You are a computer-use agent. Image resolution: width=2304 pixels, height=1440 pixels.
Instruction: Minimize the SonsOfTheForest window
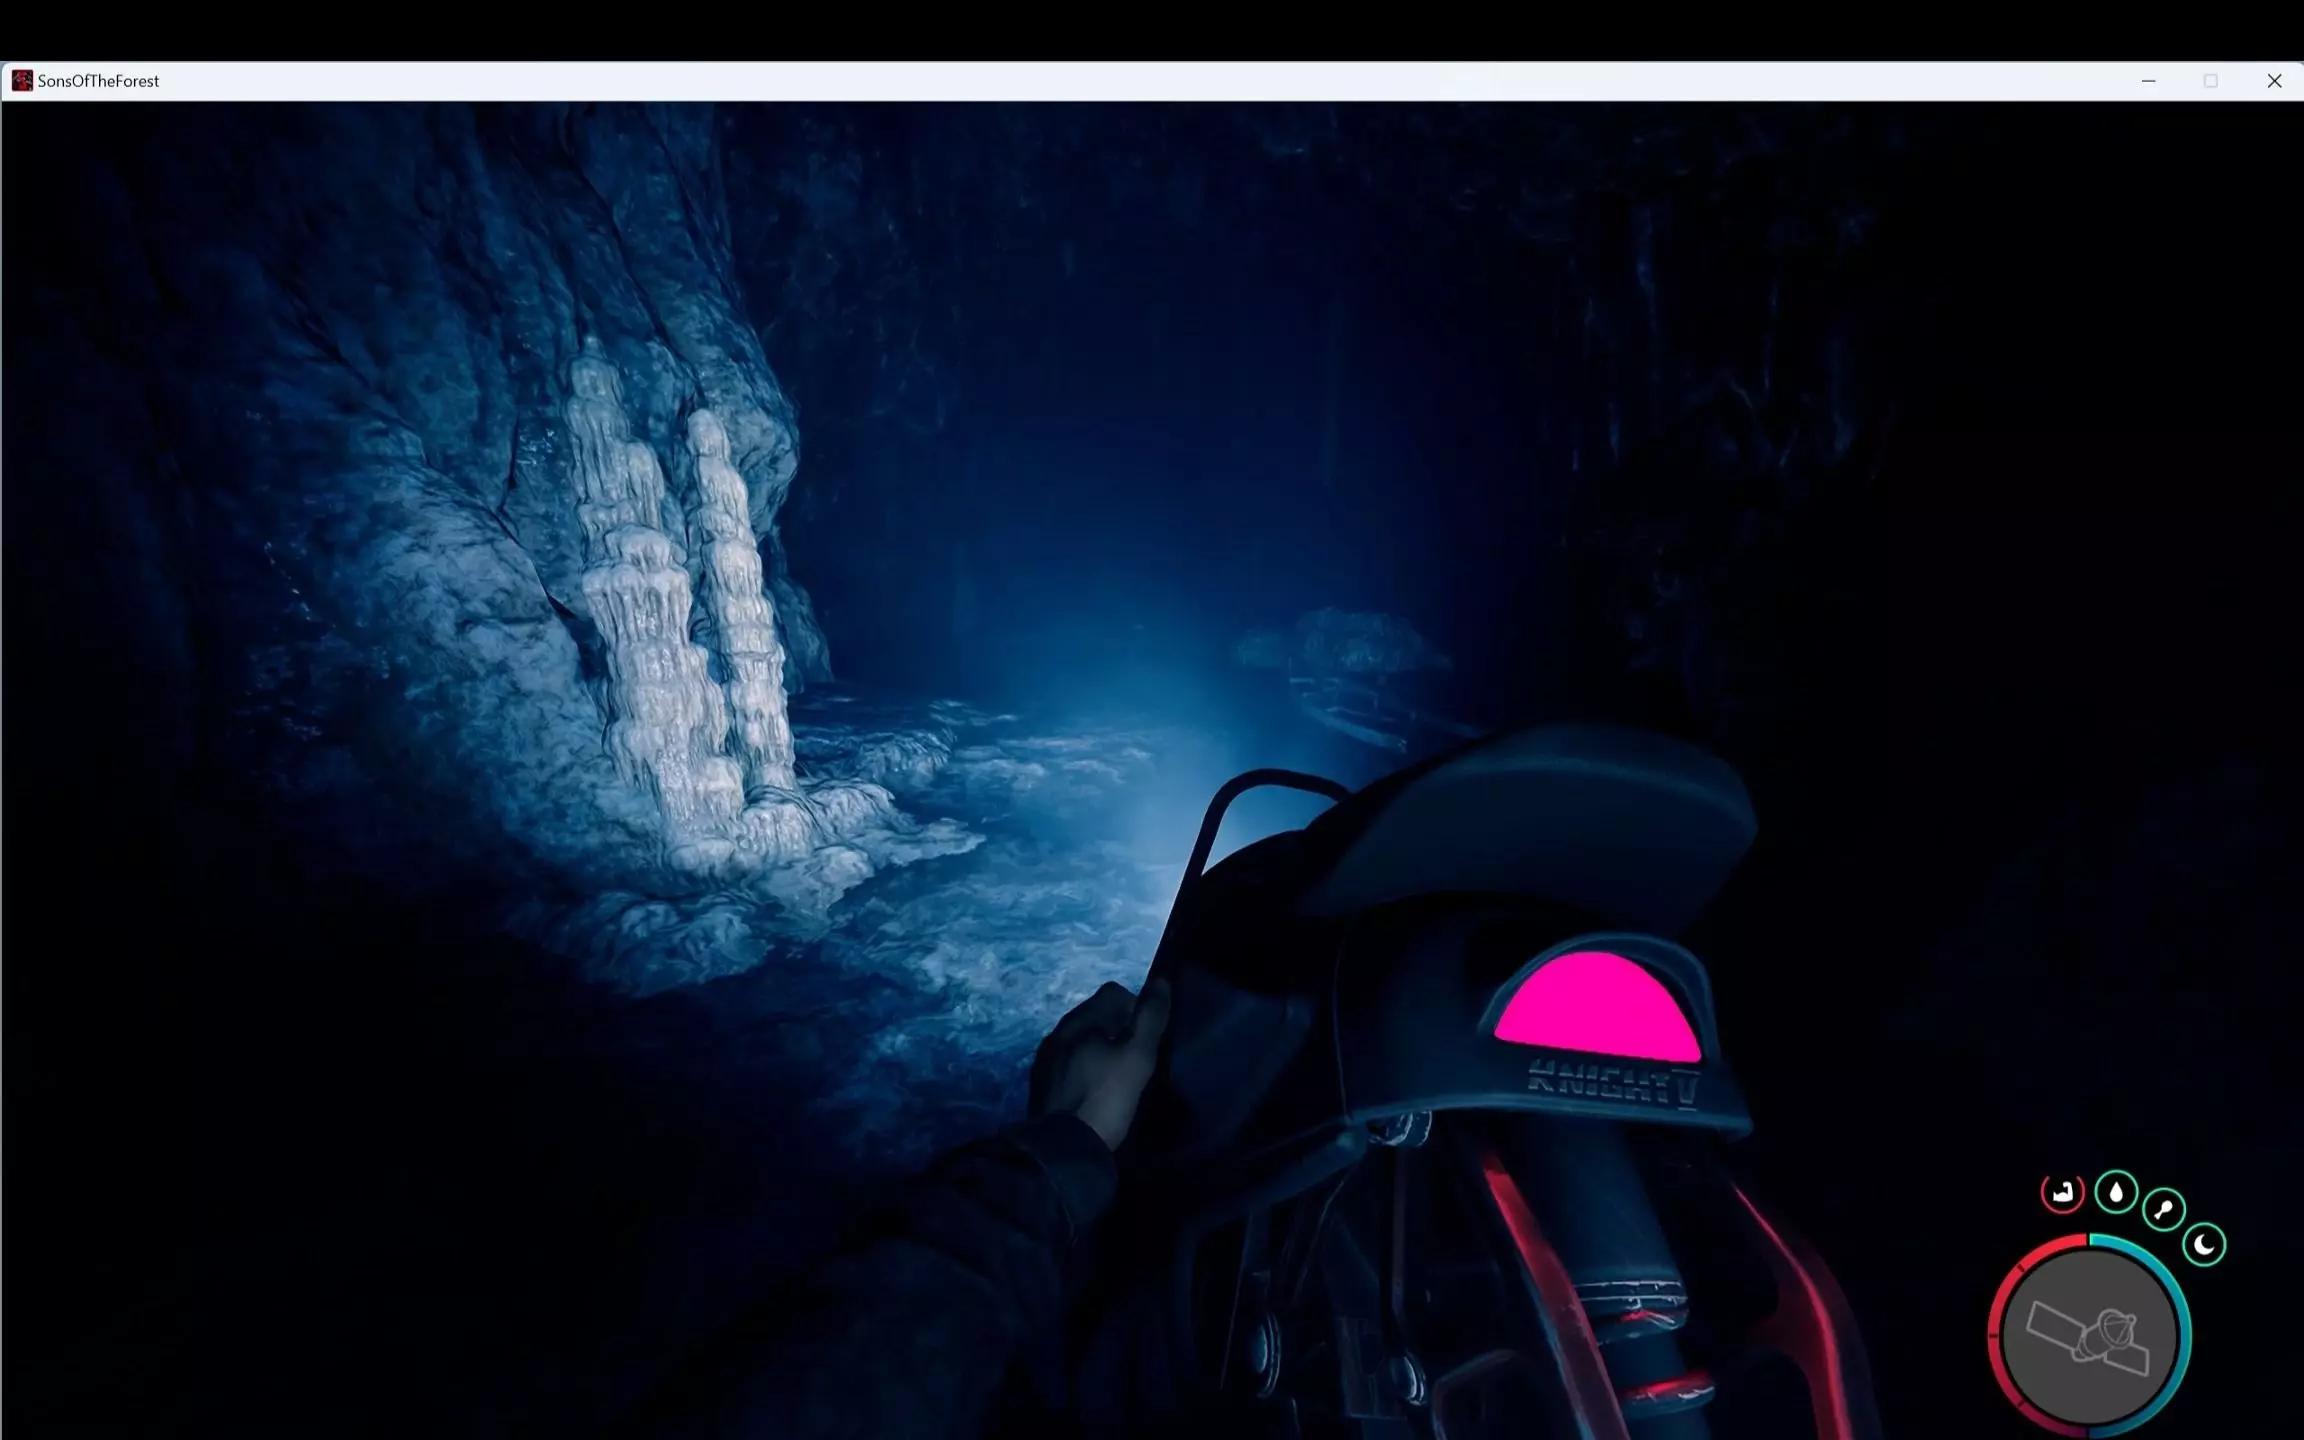pyautogui.click(x=2148, y=81)
